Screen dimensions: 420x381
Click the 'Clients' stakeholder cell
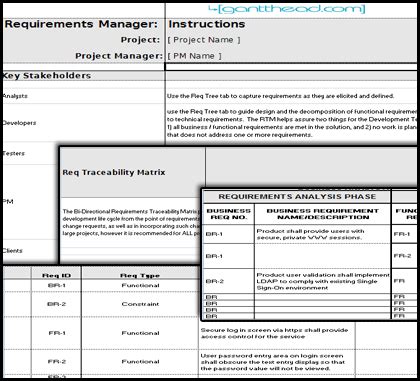tap(30, 251)
